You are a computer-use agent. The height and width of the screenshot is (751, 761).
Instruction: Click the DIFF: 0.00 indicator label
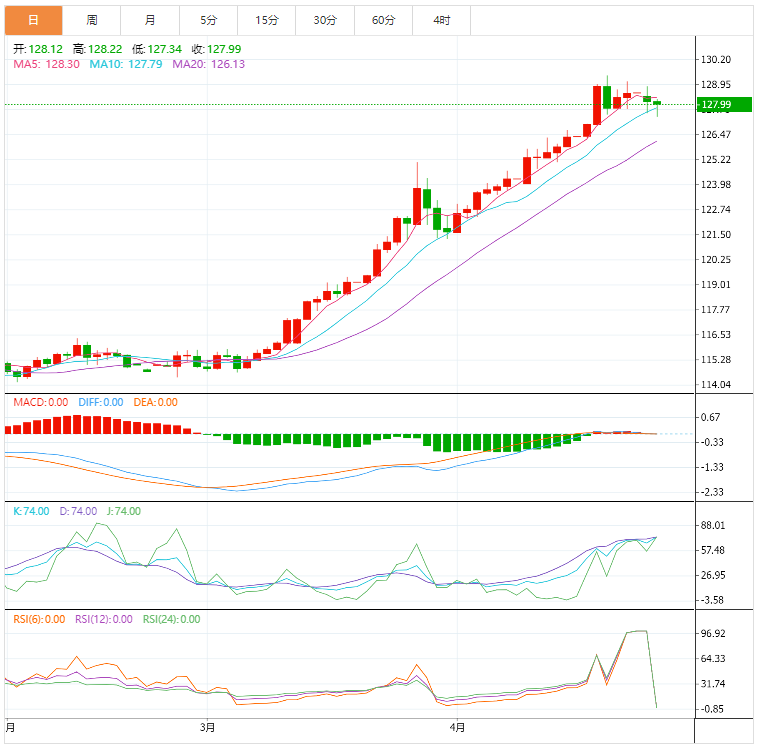tap(101, 402)
